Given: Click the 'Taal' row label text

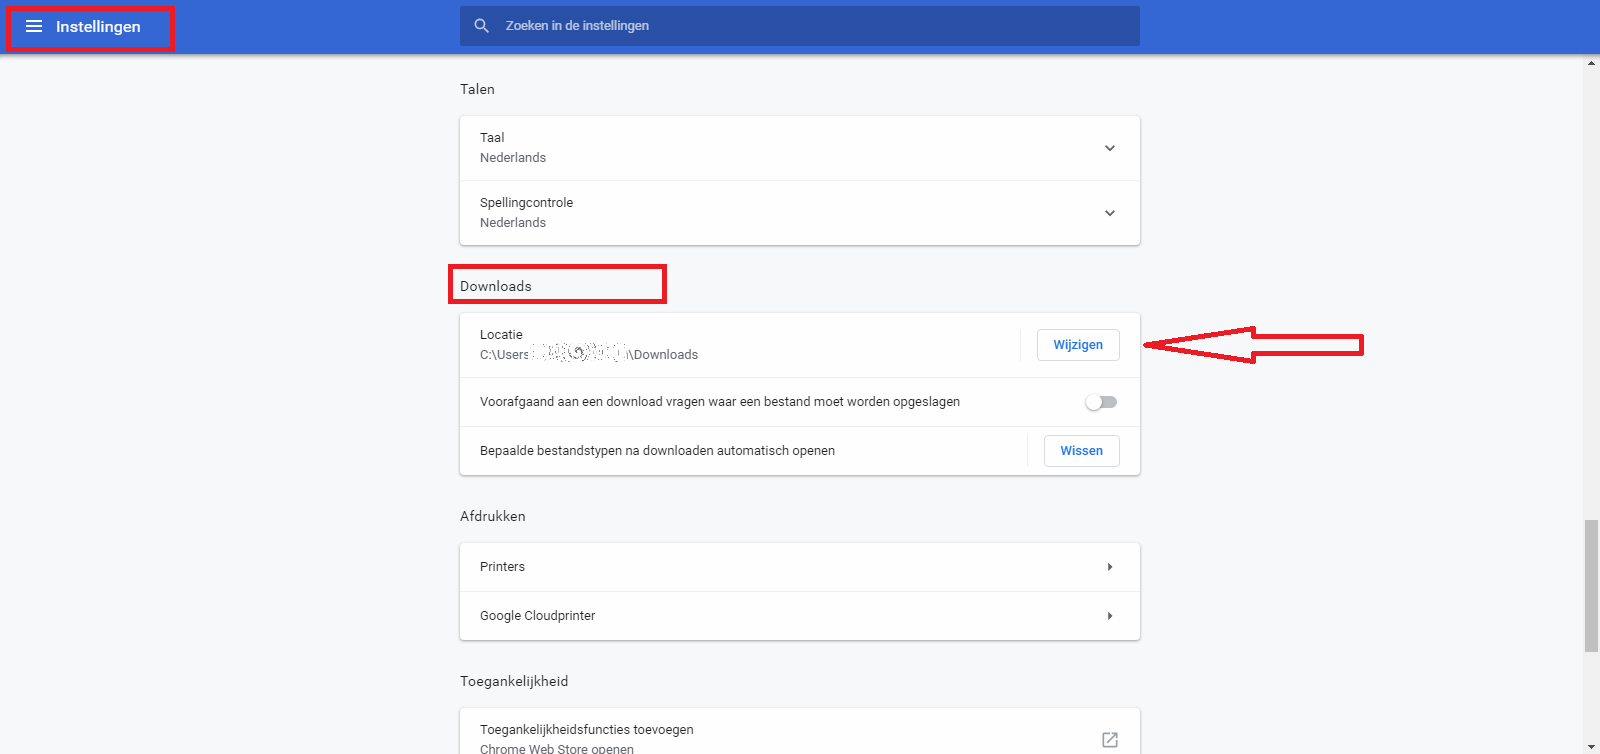Looking at the screenshot, I should click(492, 138).
